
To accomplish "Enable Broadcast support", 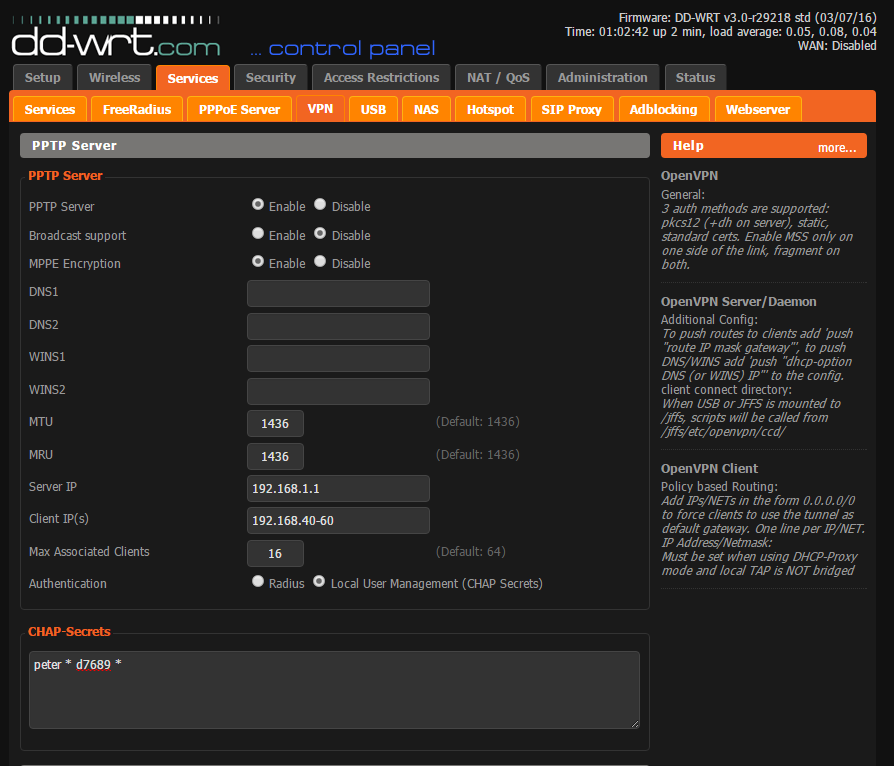I will click(258, 234).
